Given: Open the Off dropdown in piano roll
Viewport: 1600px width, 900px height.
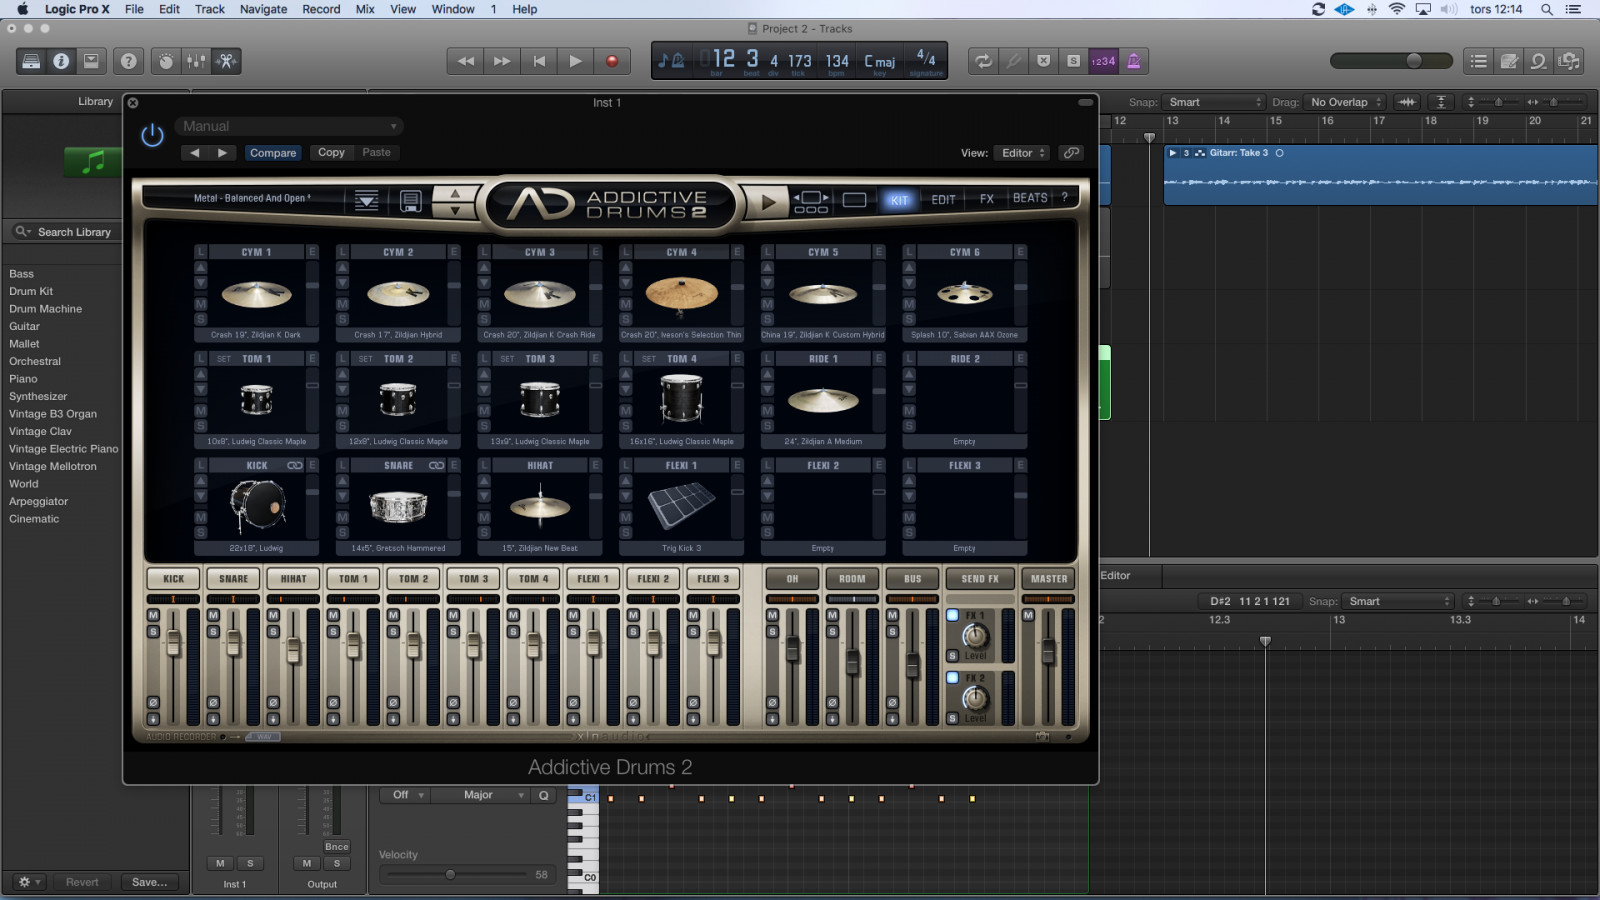Looking at the screenshot, I should click(x=406, y=795).
